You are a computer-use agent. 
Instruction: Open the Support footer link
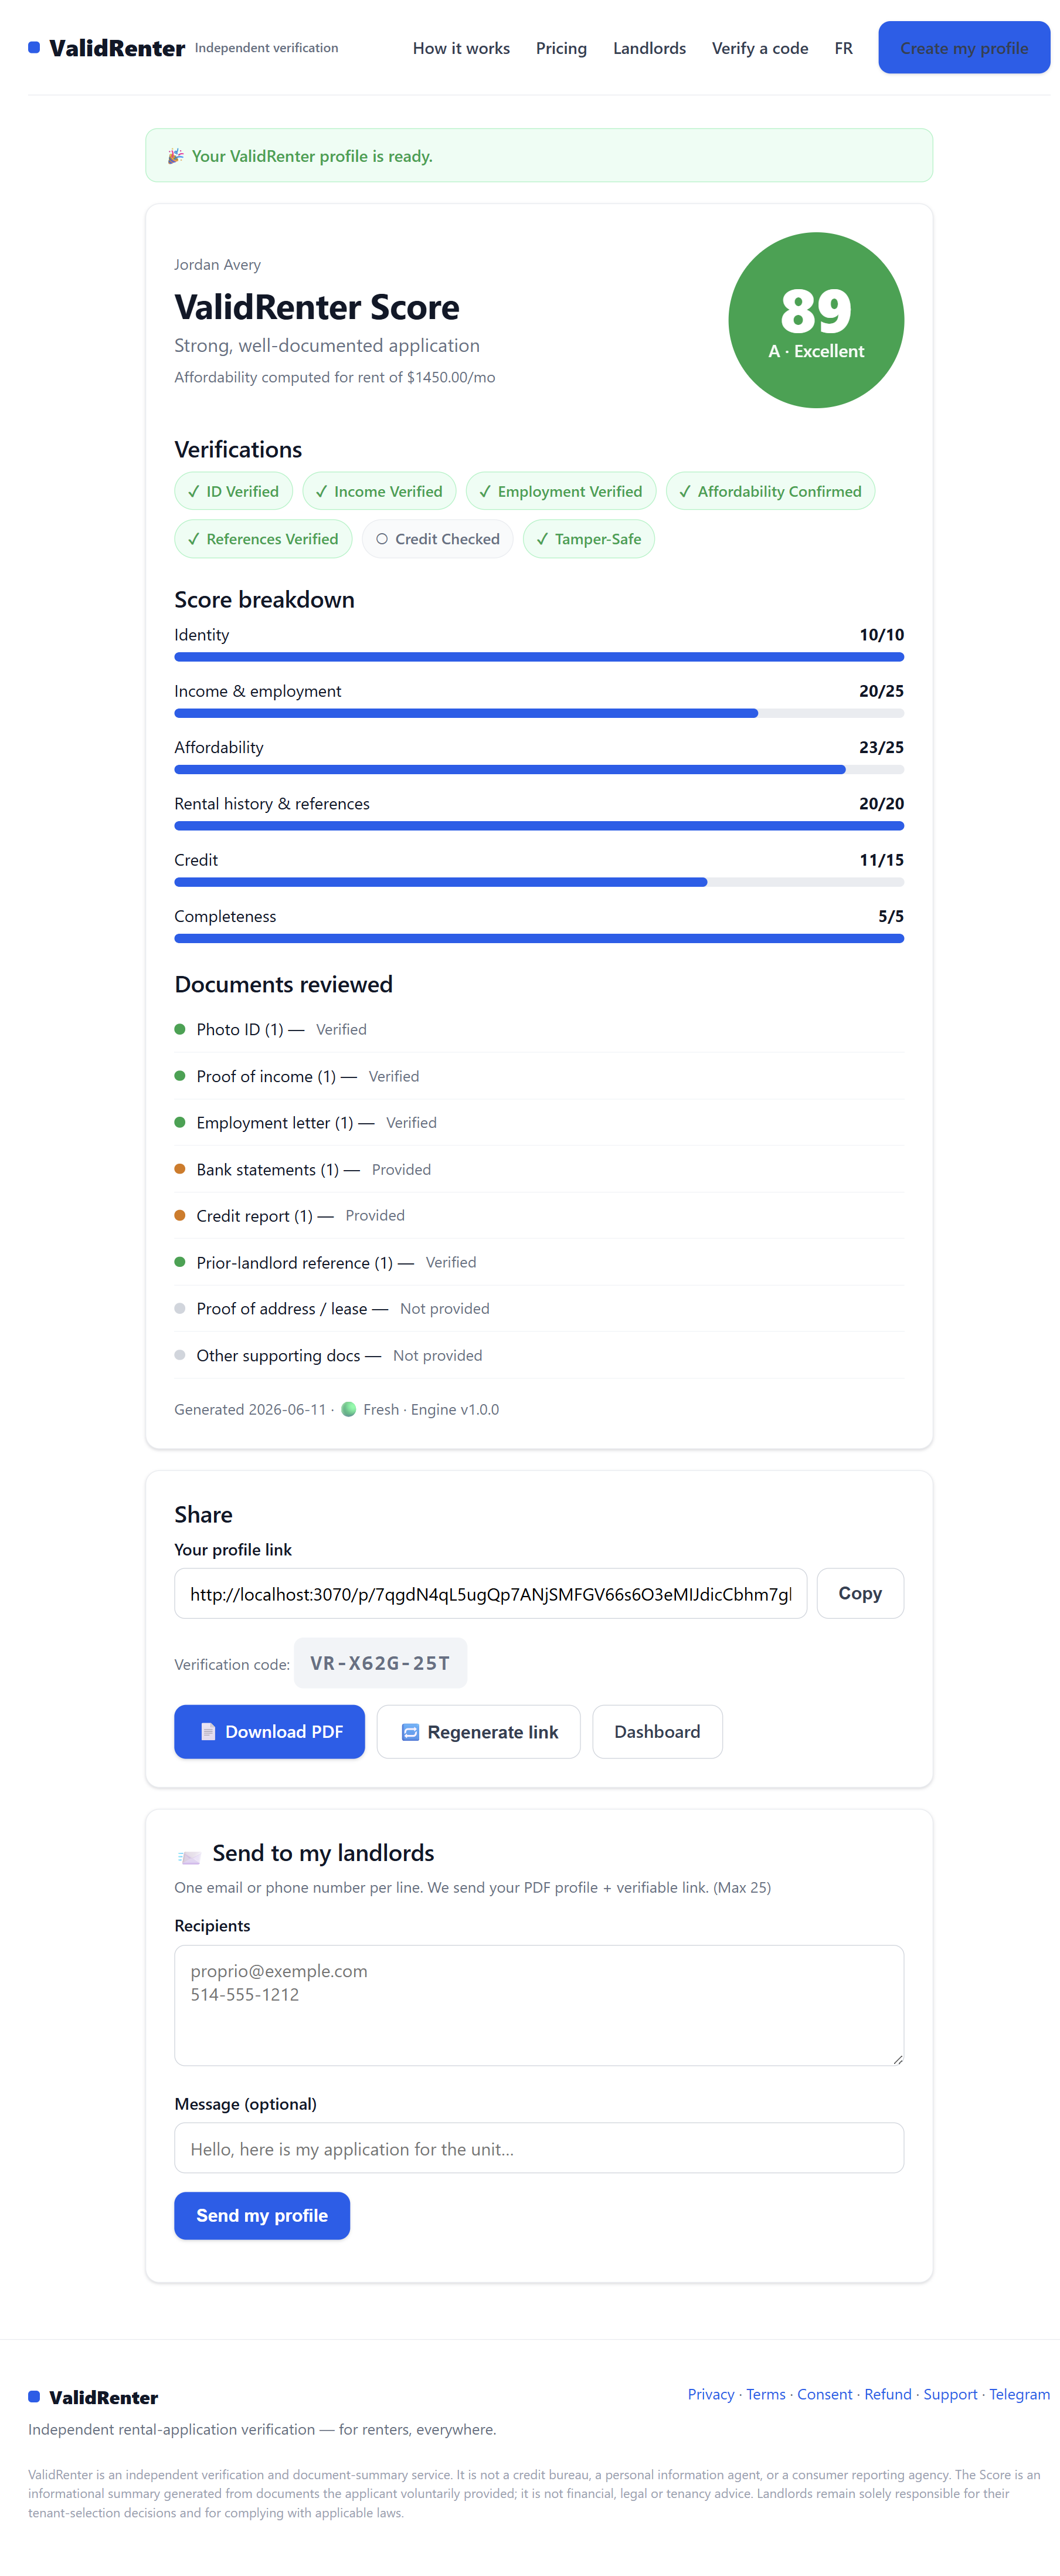[x=950, y=2394]
